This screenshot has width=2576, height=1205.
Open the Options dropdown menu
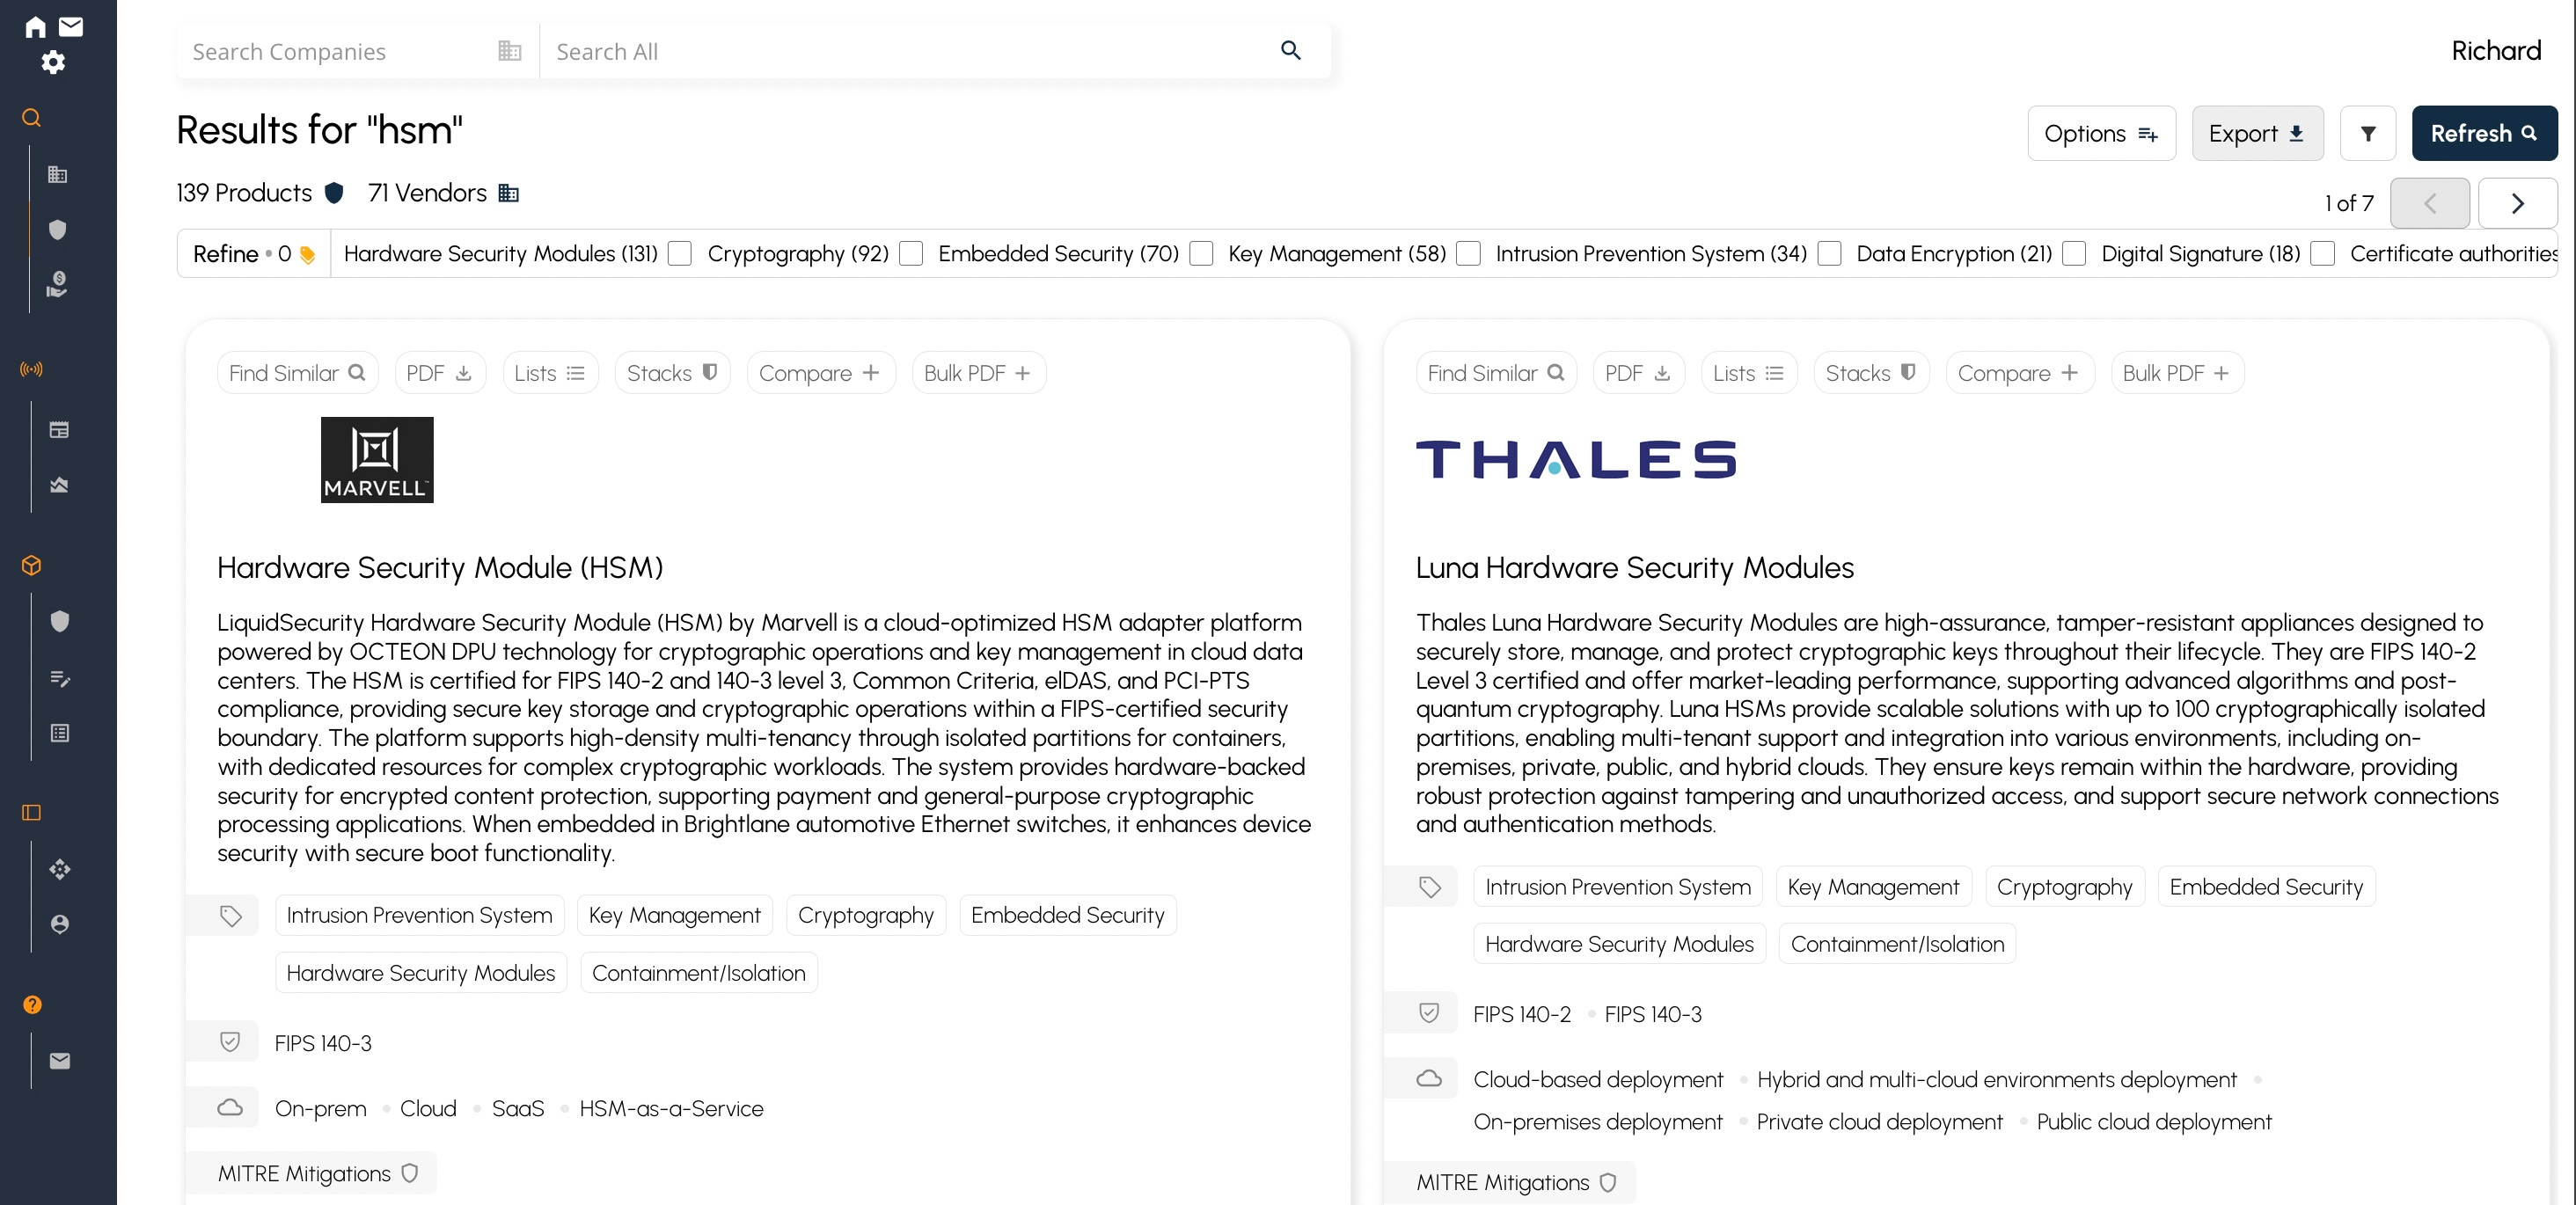[x=2100, y=133]
